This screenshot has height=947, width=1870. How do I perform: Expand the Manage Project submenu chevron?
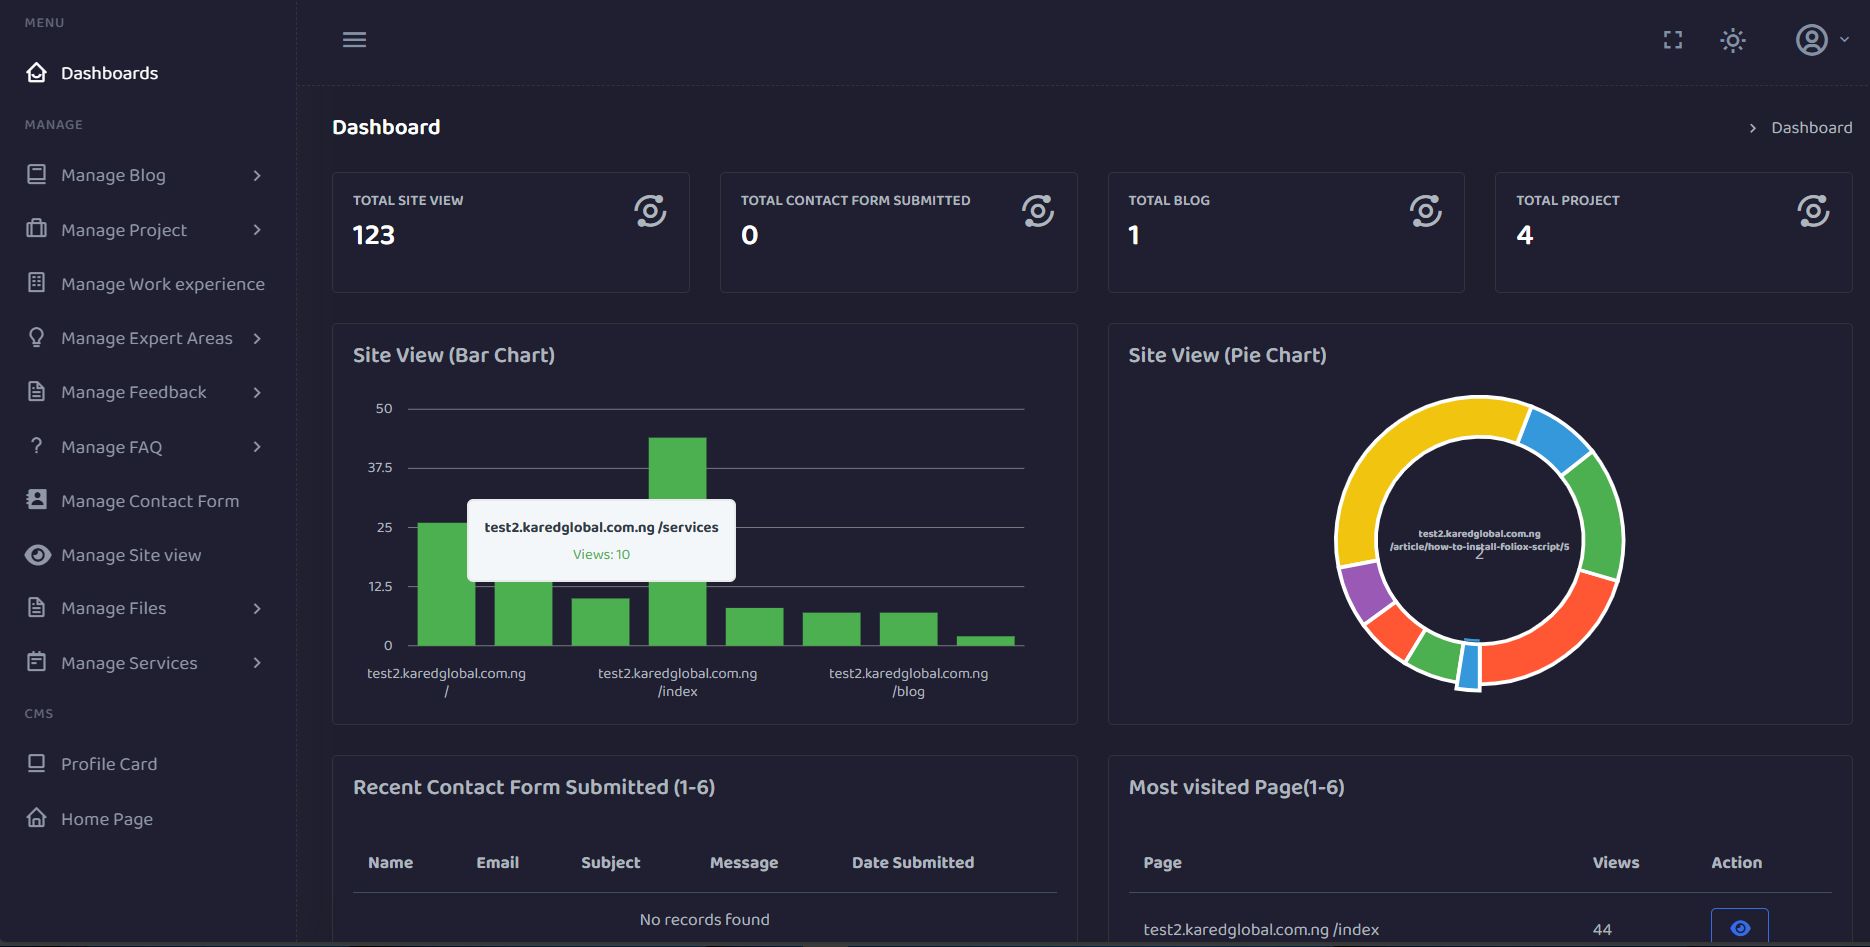[257, 230]
